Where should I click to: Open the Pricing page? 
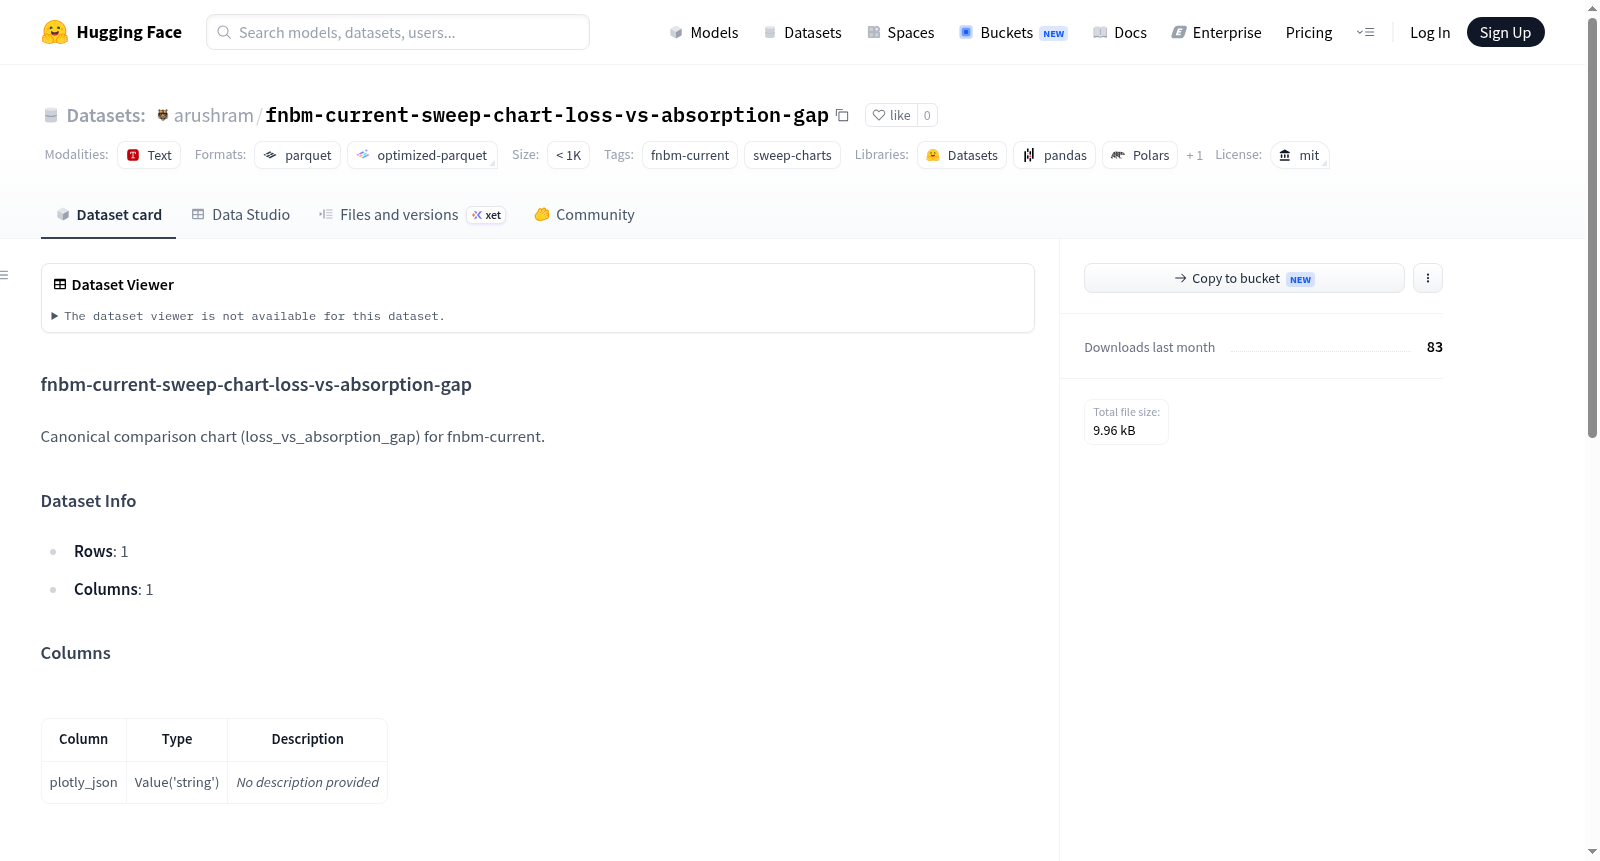pos(1308,32)
